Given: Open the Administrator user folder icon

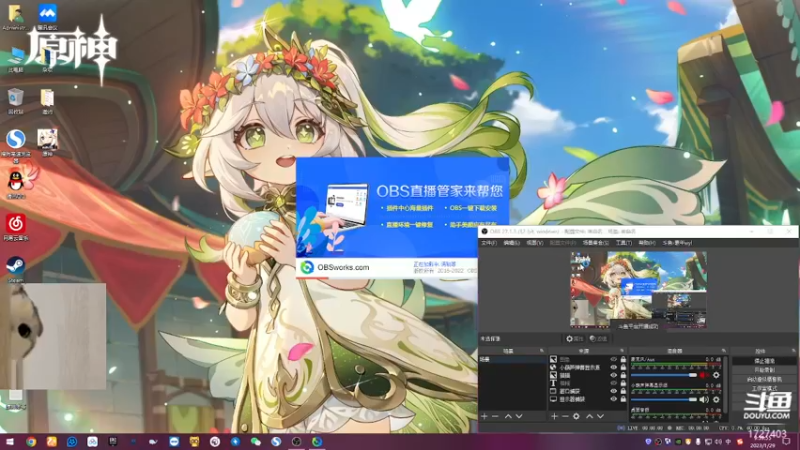Looking at the screenshot, I should (15, 17).
